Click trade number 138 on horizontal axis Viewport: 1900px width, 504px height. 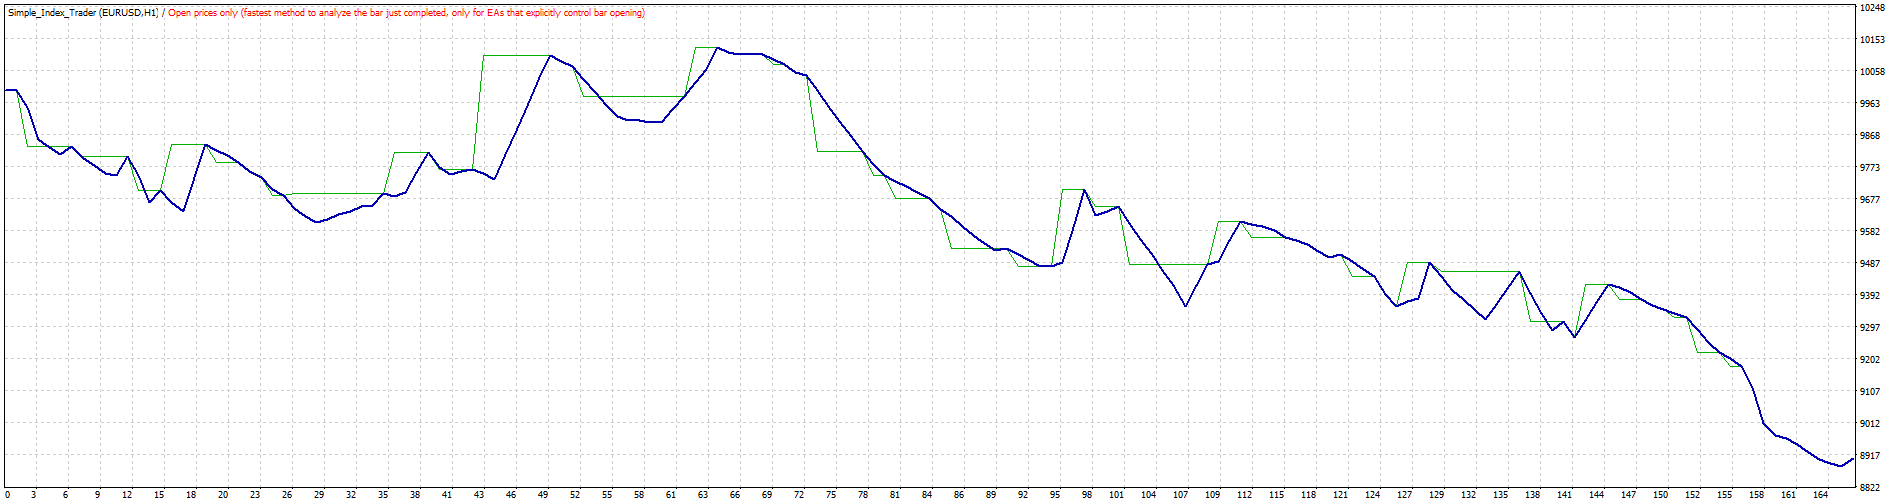click(1532, 495)
